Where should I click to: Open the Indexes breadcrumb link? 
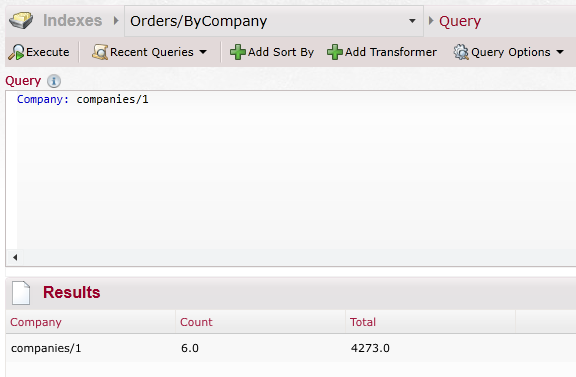[72, 20]
